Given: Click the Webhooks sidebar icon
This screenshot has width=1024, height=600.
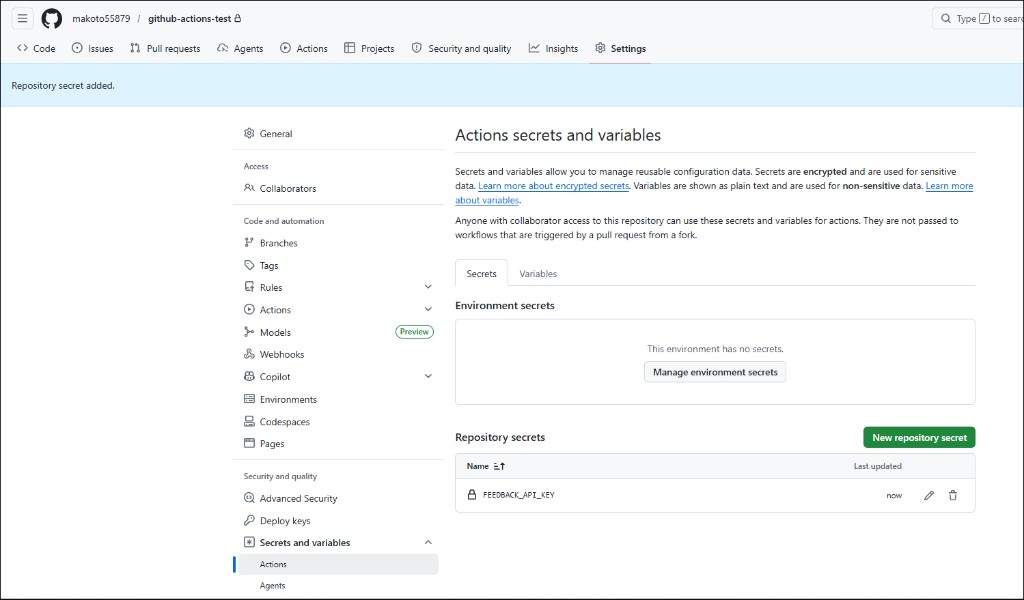Looking at the screenshot, I should tap(249, 355).
